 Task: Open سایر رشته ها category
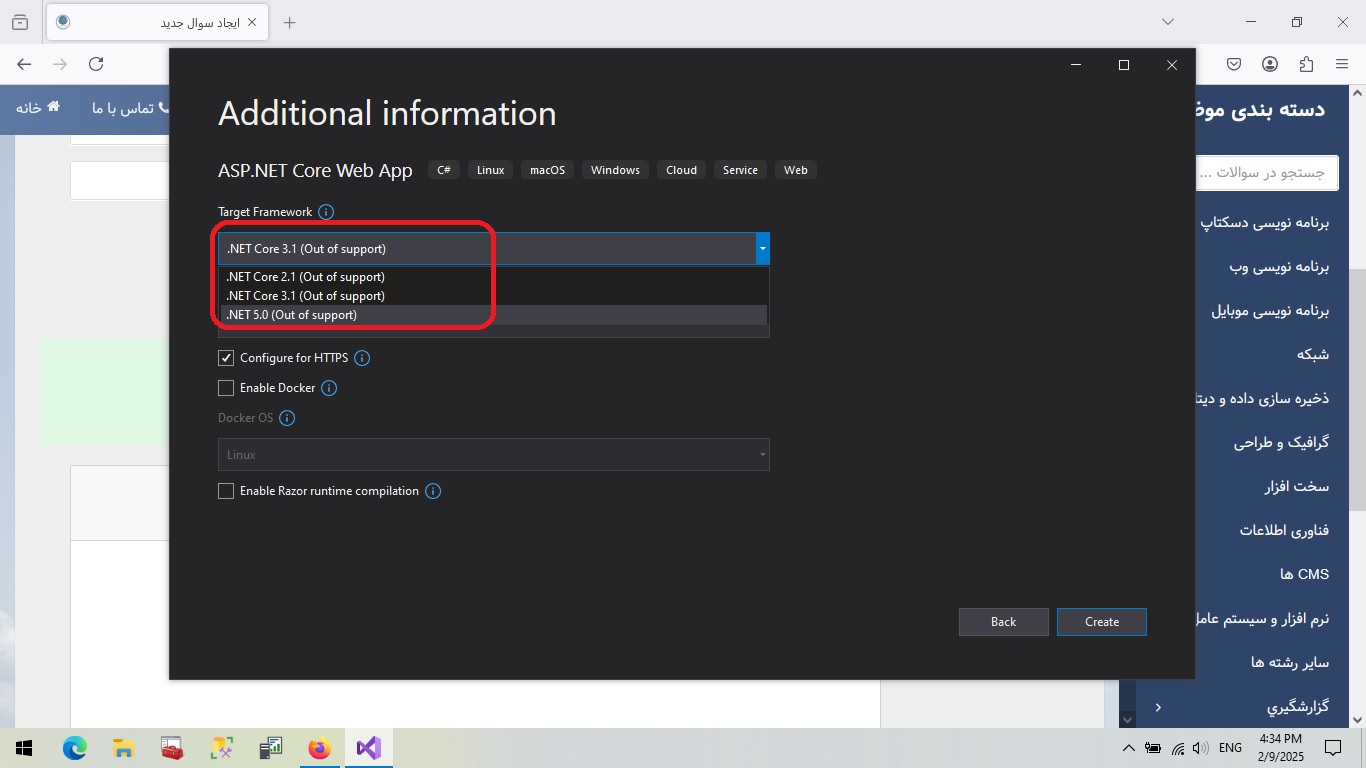point(1290,662)
